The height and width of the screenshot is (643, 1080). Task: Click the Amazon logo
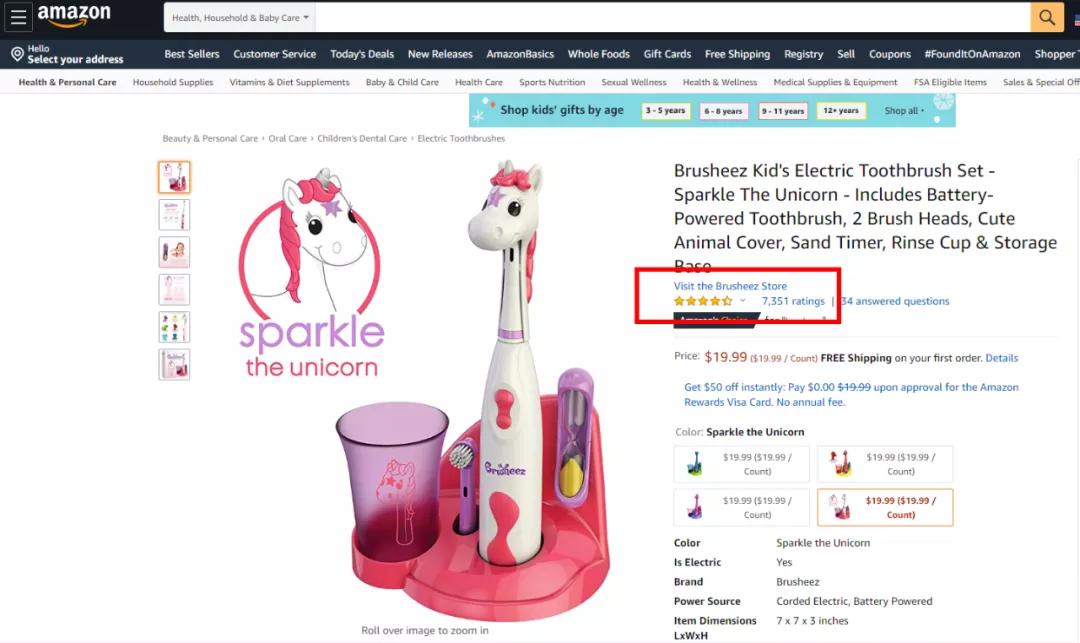point(74,16)
